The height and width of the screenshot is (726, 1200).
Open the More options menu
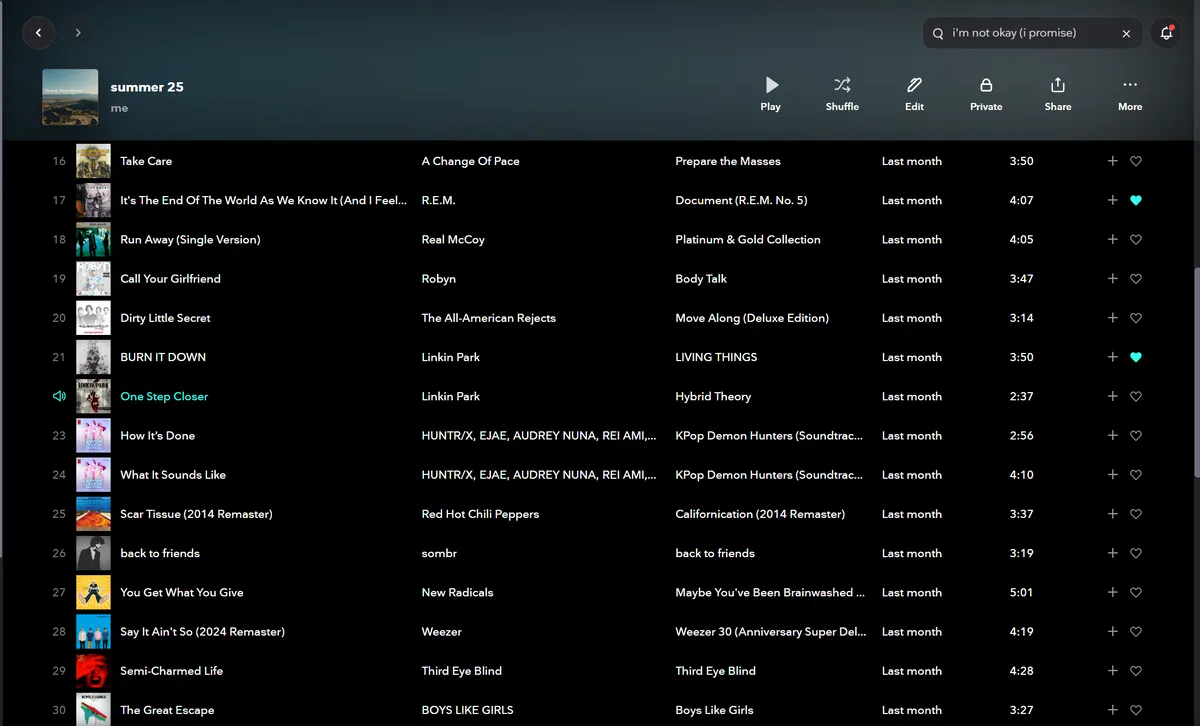(1130, 94)
